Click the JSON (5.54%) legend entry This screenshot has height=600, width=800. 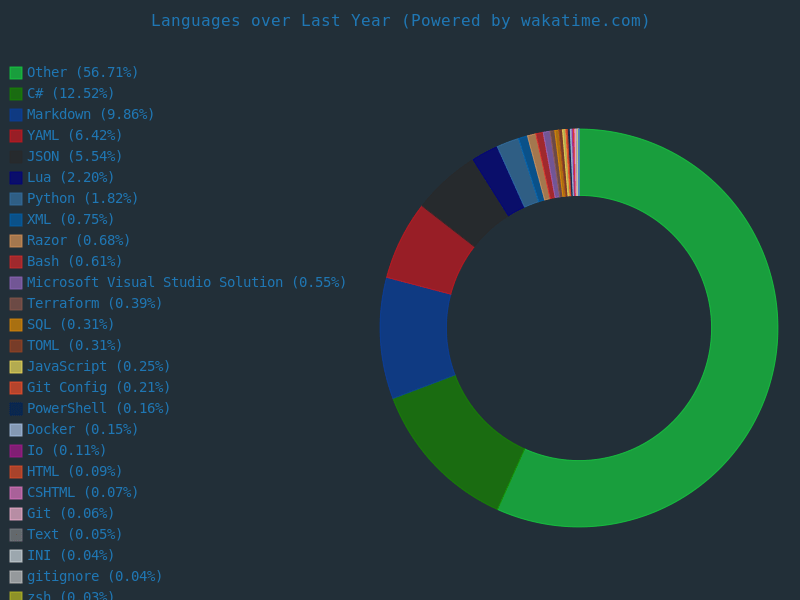(74, 157)
